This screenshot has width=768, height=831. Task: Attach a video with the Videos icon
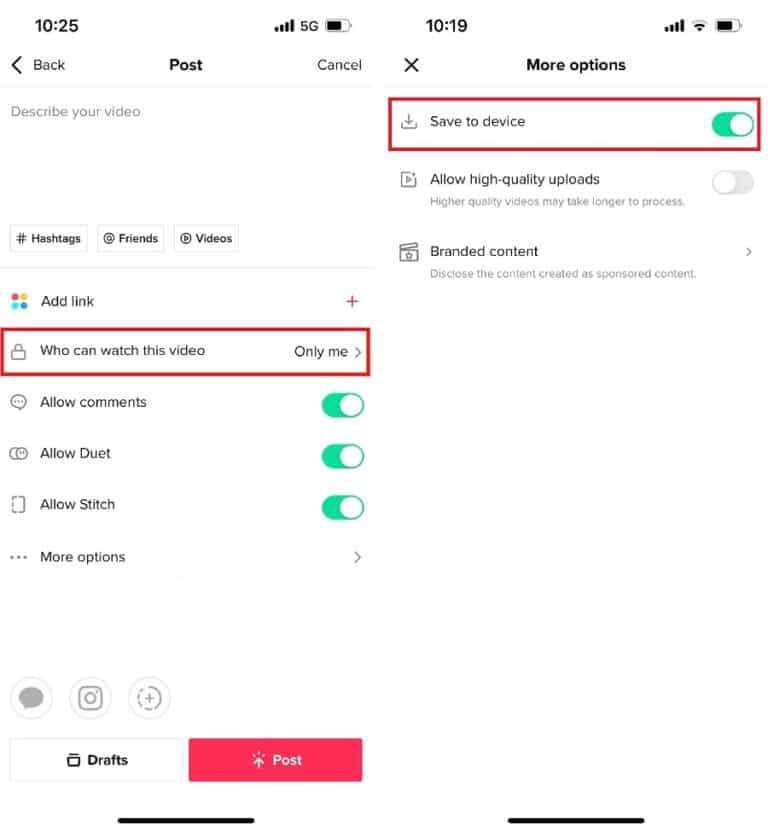(206, 238)
